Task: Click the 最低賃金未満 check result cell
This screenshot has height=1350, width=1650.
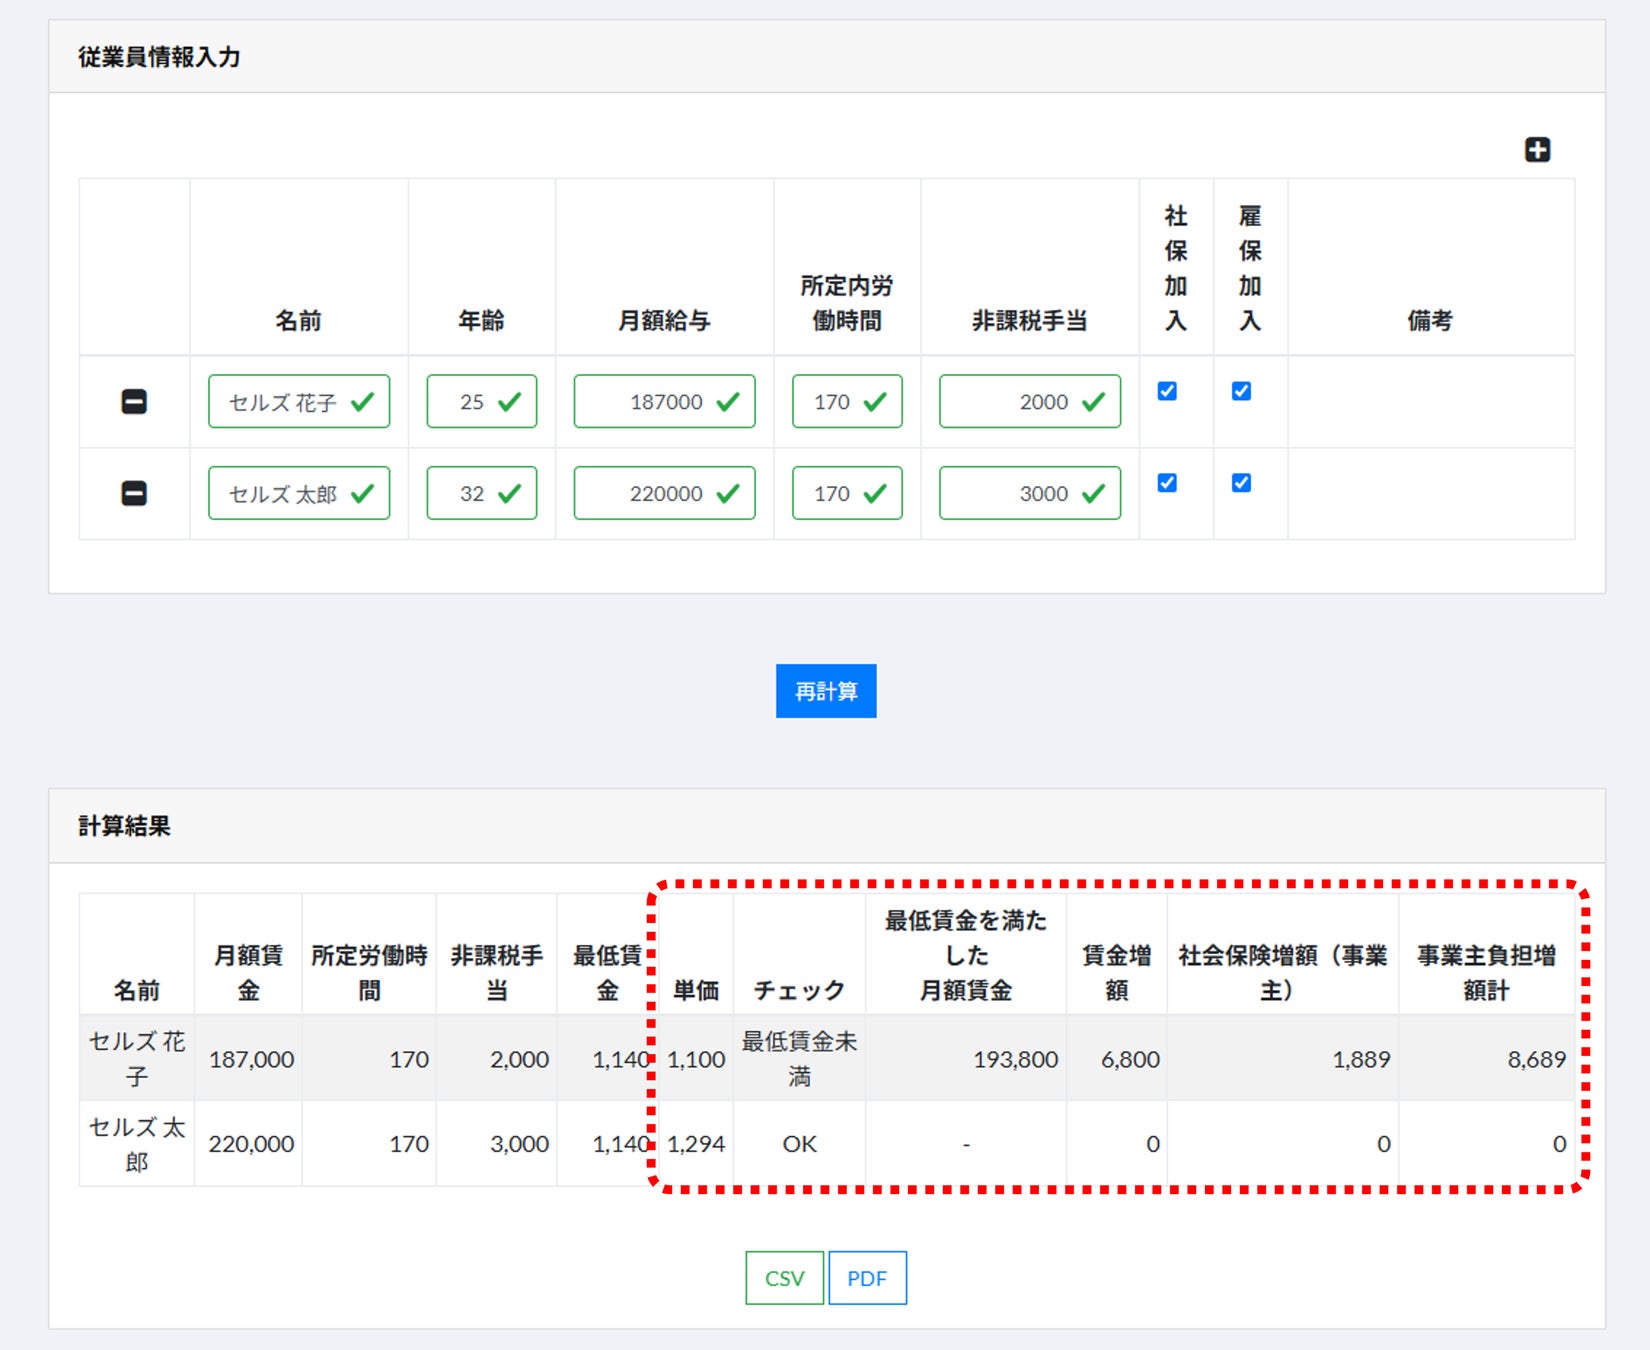Action: click(800, 1059)
